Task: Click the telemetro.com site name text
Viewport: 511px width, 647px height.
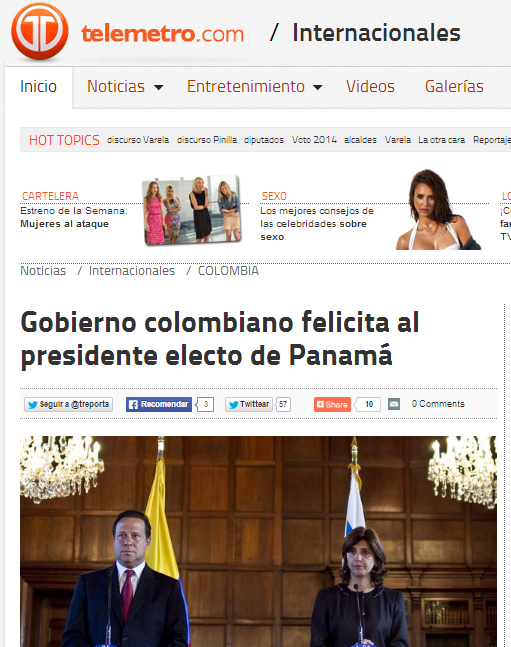Action: coord(162,33)
